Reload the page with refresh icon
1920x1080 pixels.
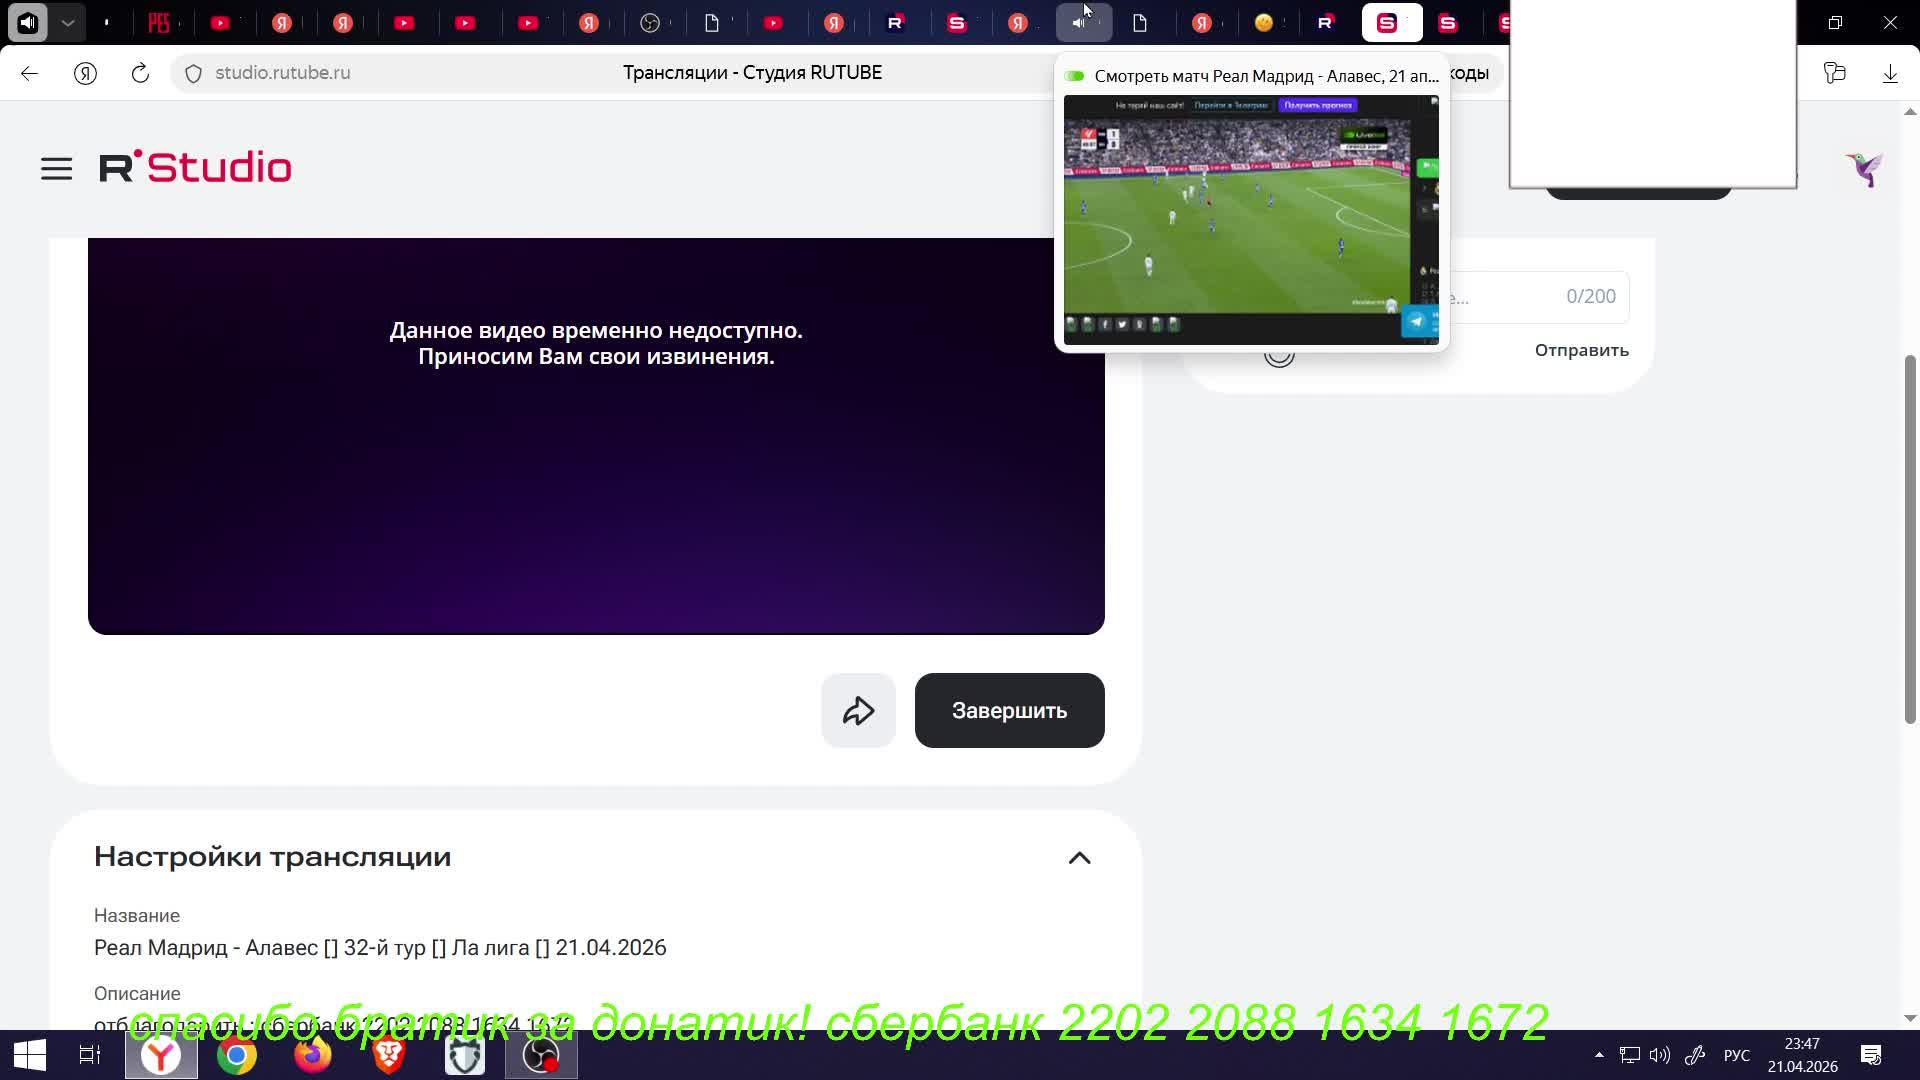(140, 73)
